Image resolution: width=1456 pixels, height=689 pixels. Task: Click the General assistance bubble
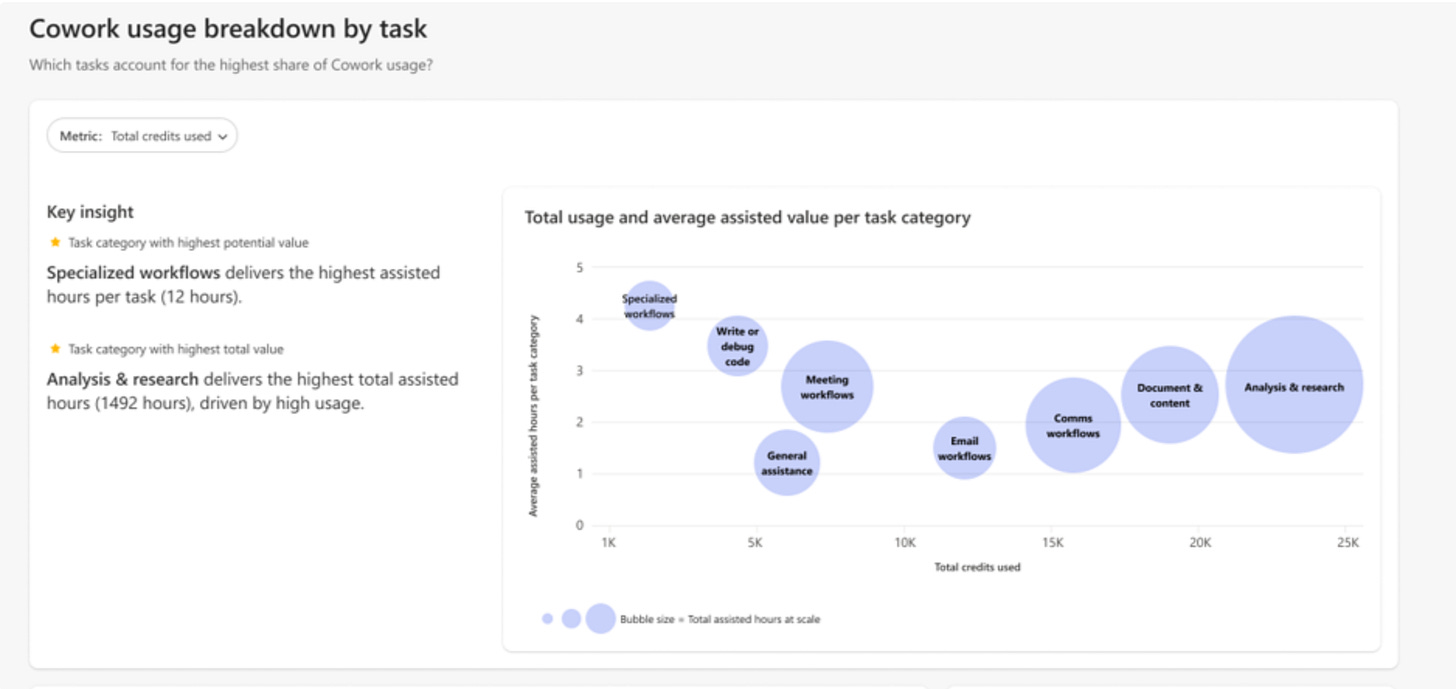pyautogui.click(x=786, y=462)
